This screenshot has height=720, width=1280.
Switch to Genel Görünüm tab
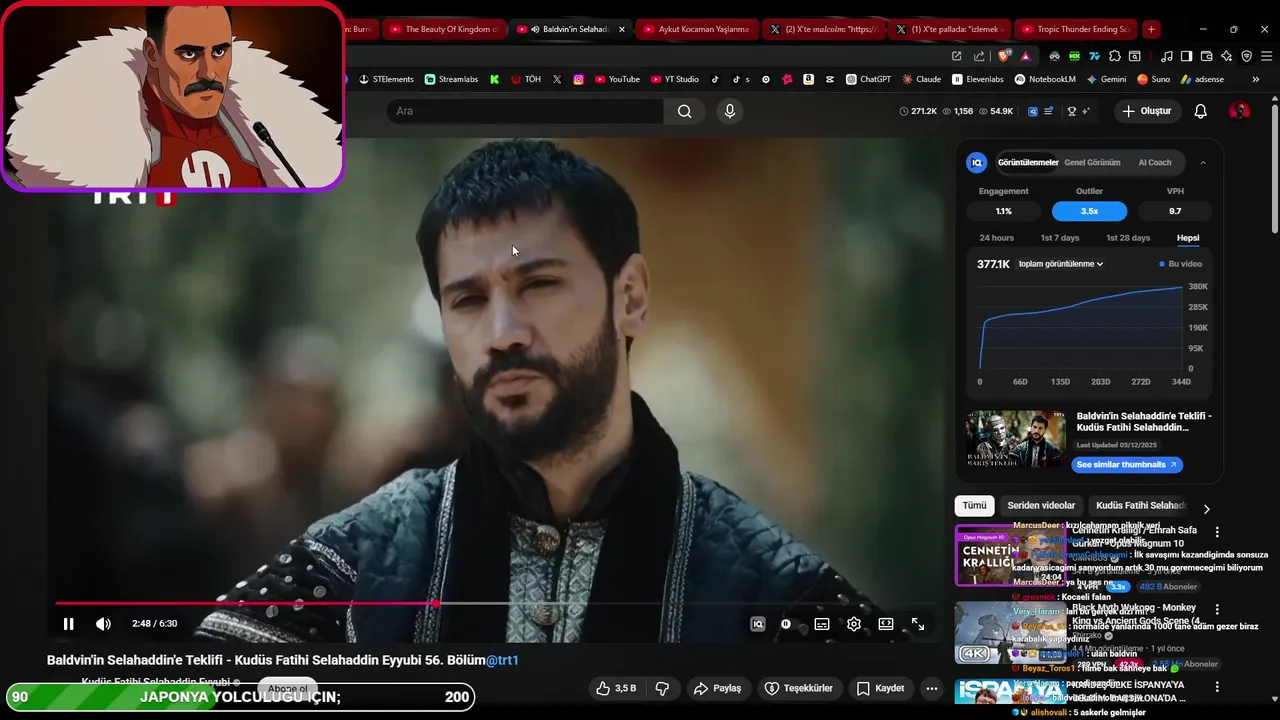click(1092, 162)
